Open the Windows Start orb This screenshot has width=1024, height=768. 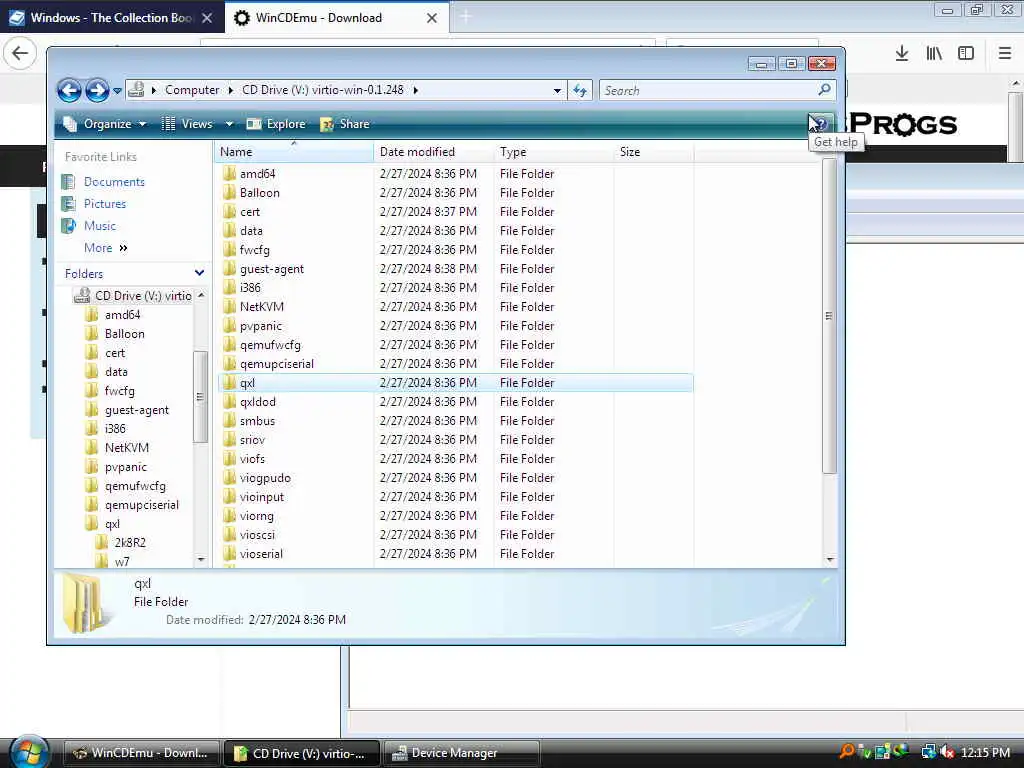tap(27, 752)
